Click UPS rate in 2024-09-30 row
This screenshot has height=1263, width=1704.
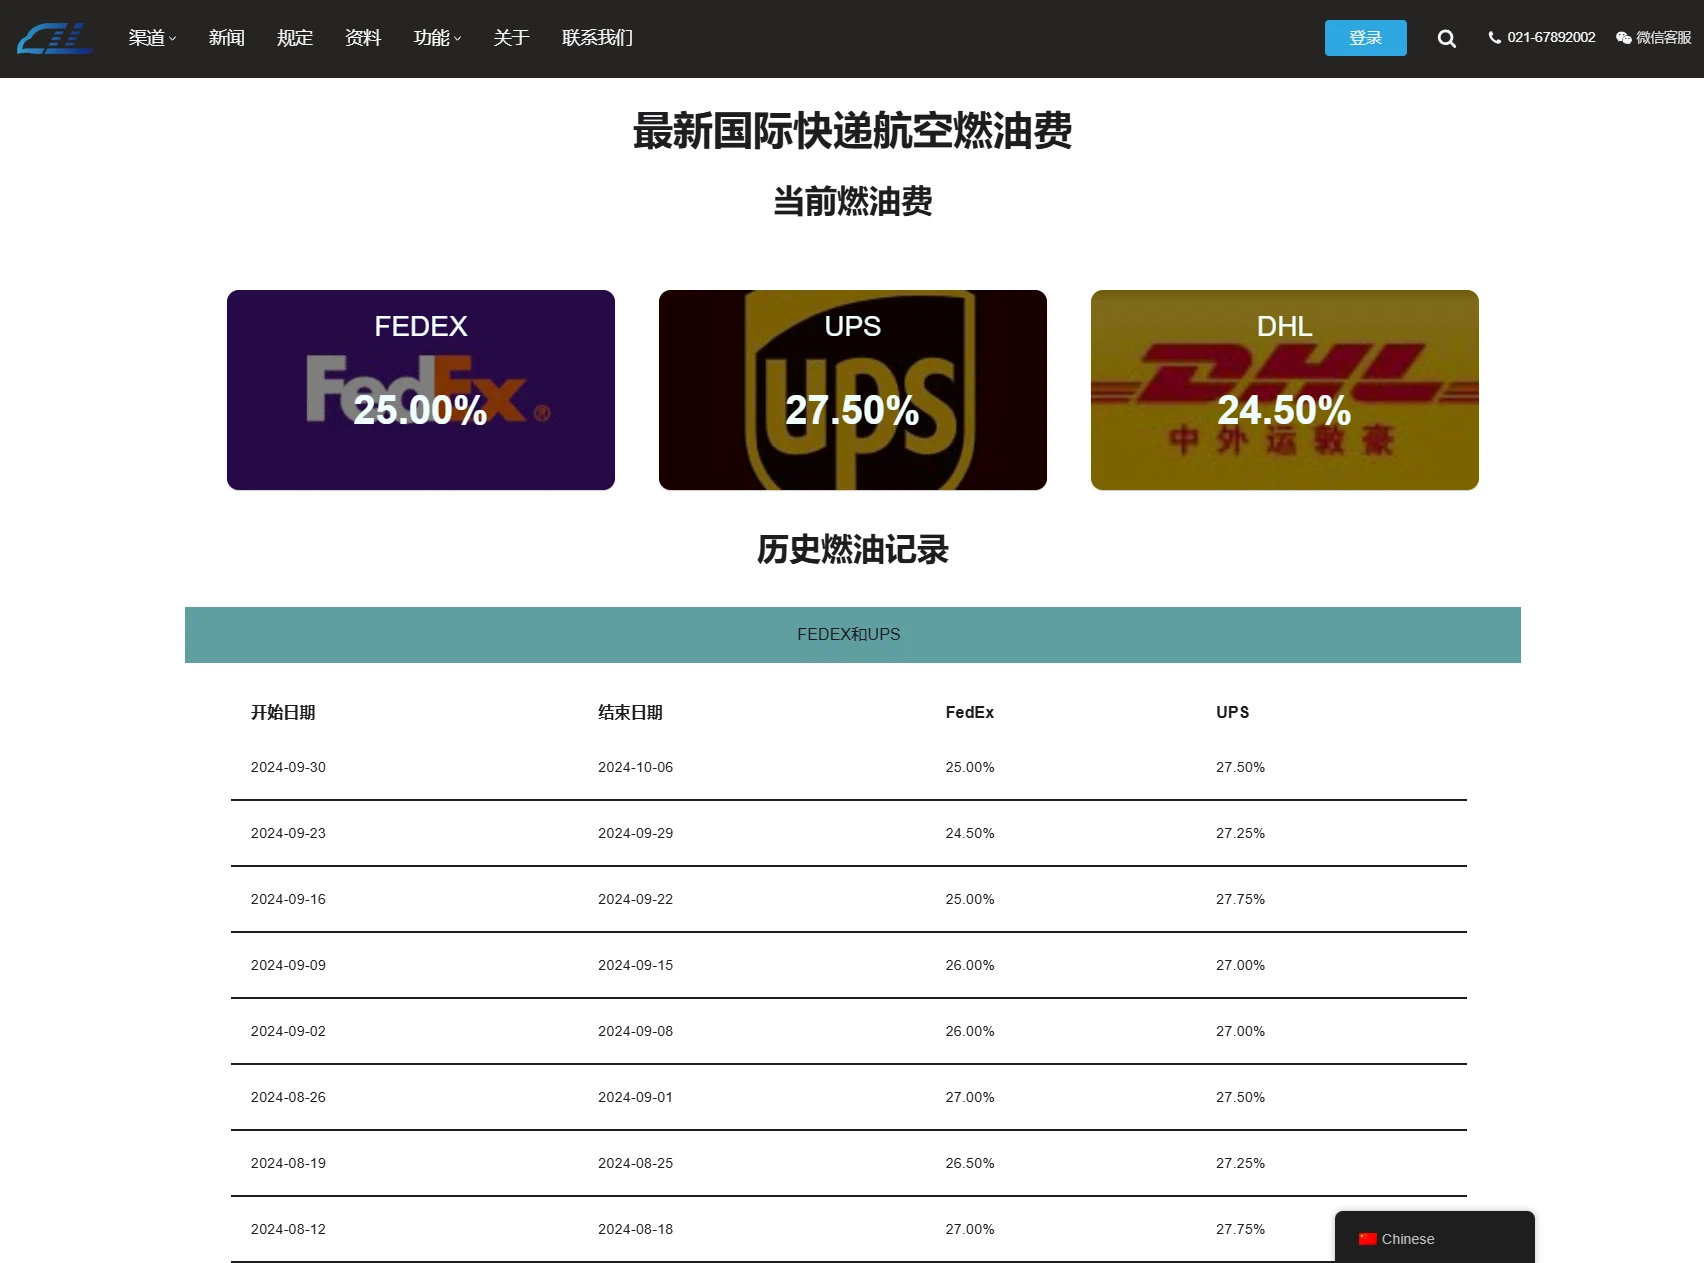(1240, 767)
